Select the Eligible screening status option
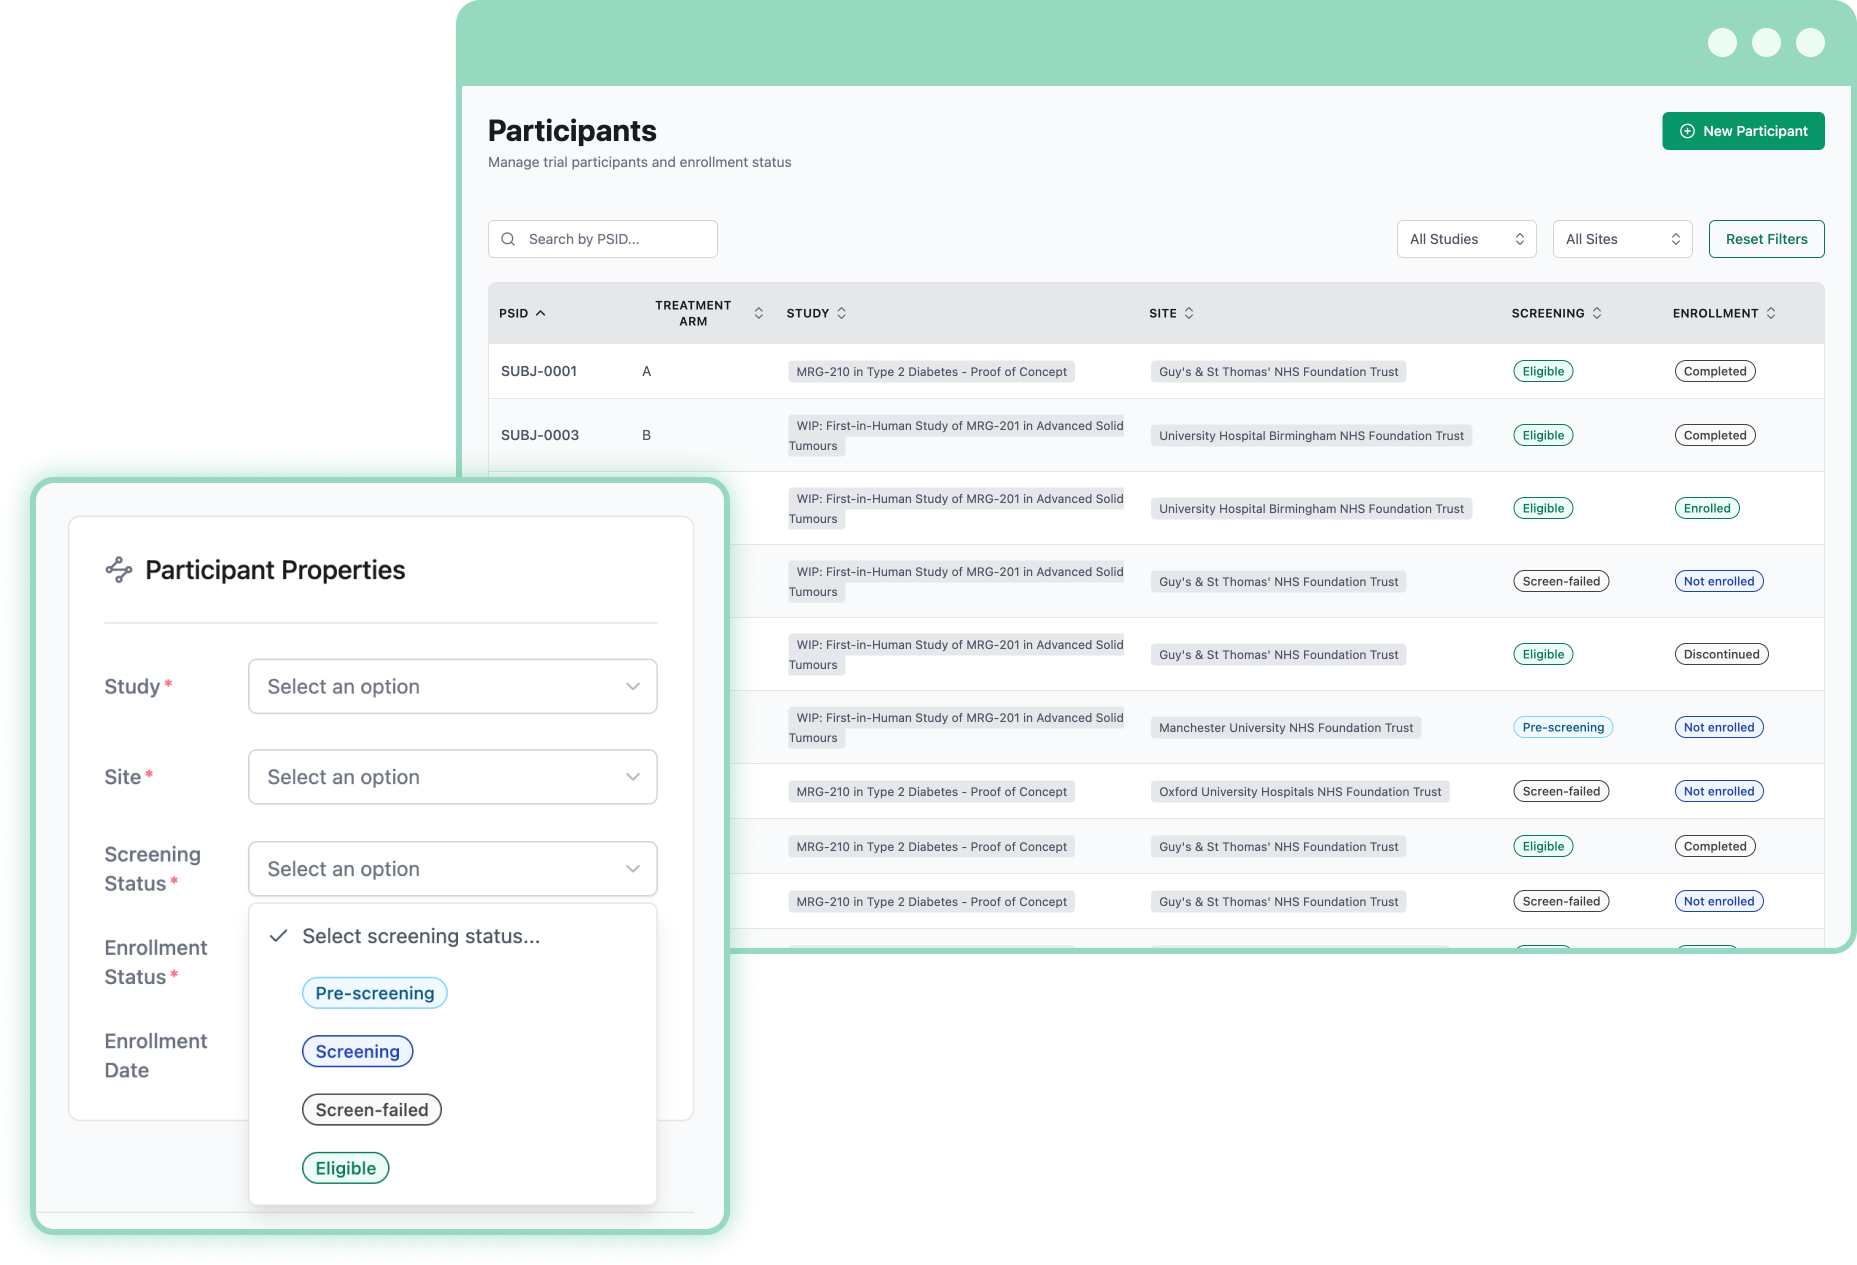1857x1265 pixels. coord(345,1167)
